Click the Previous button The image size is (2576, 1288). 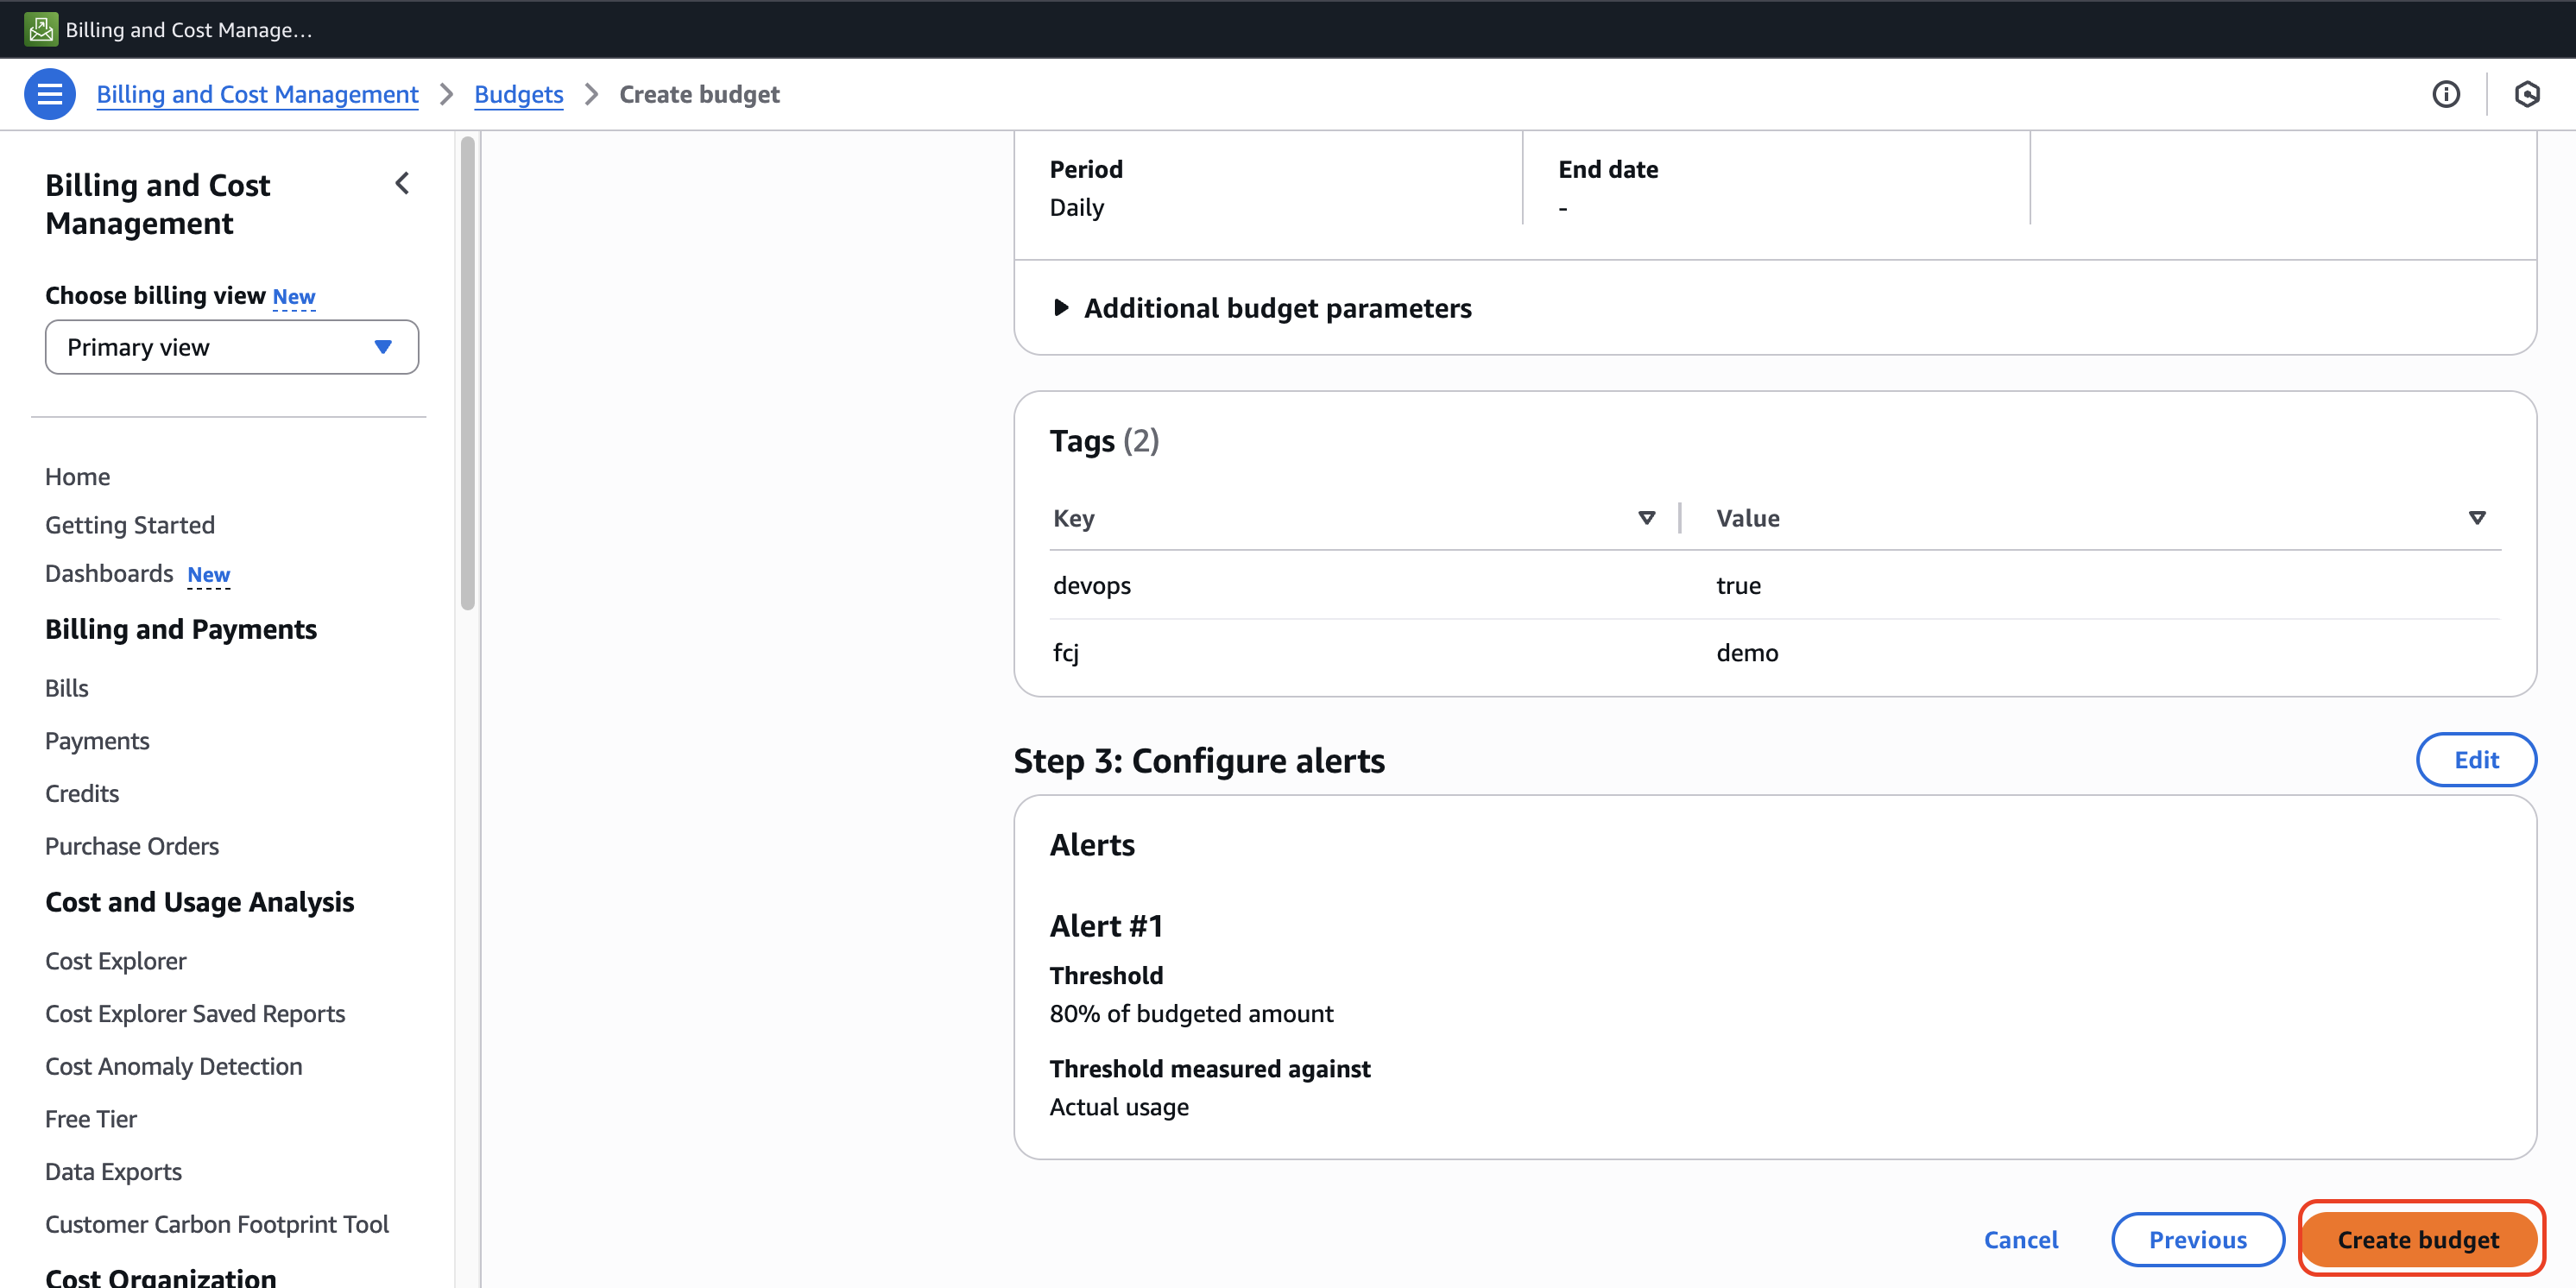coord(2197,1240)
